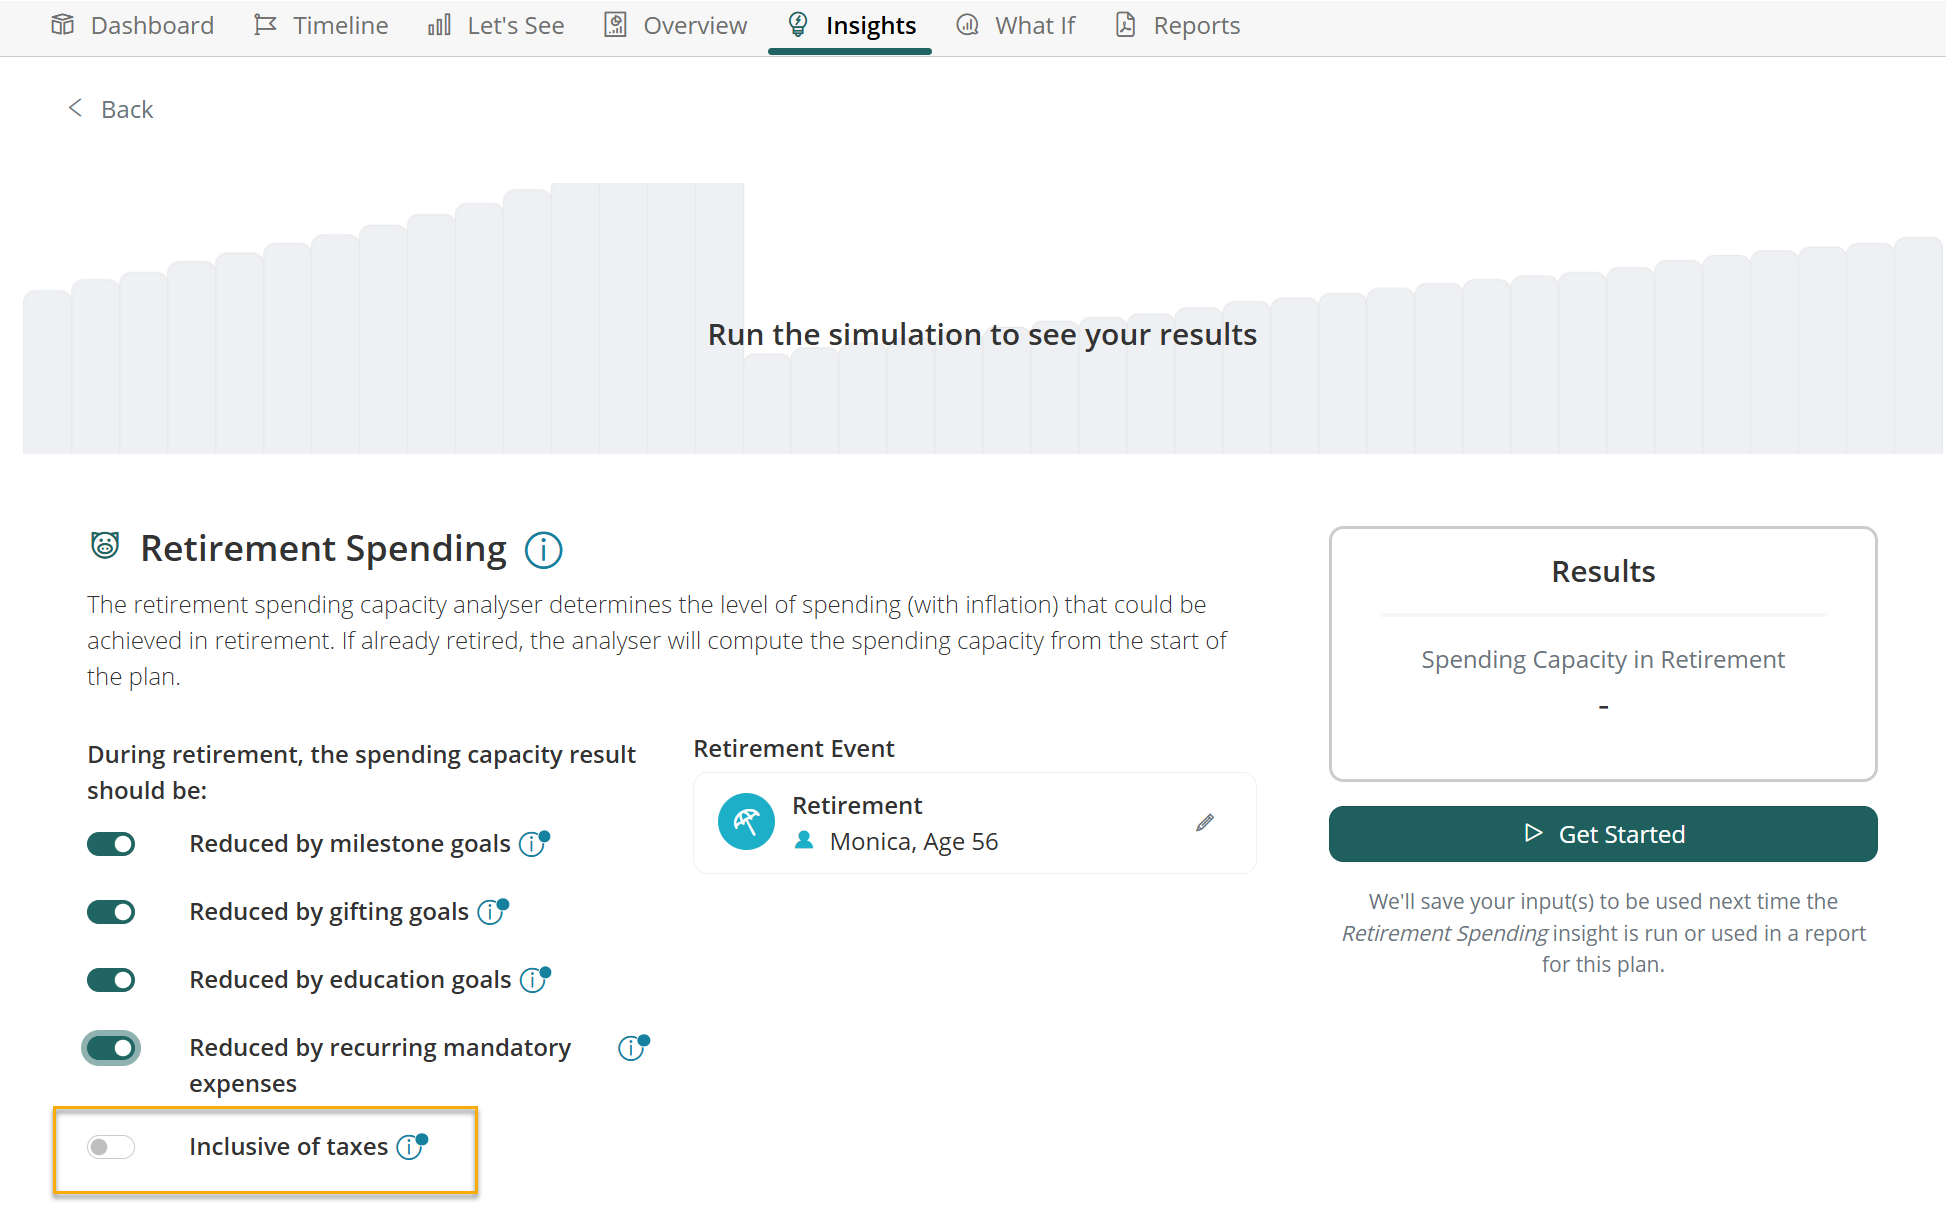Turn off Reduced by gifting goals

[x=111, y=912]
